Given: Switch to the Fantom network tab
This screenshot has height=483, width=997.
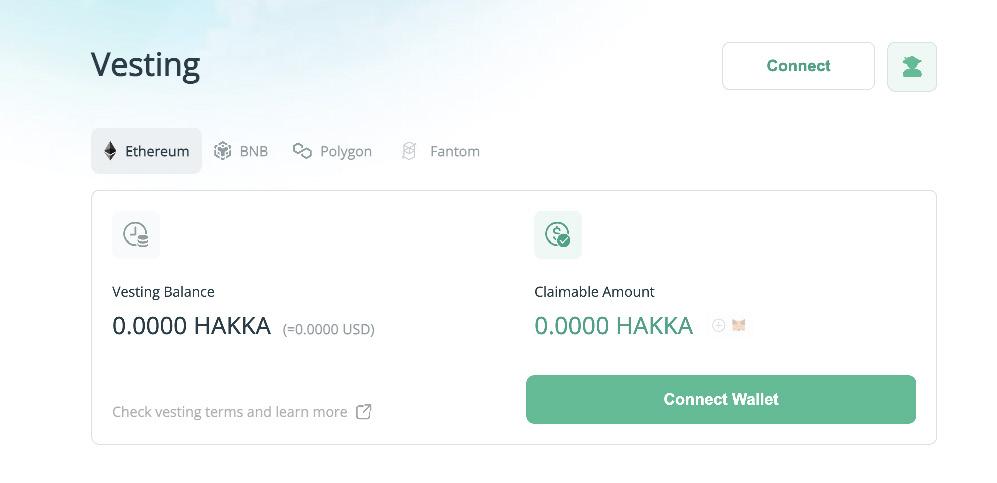Looking at the screenshot, I should [x=440, y=151].
